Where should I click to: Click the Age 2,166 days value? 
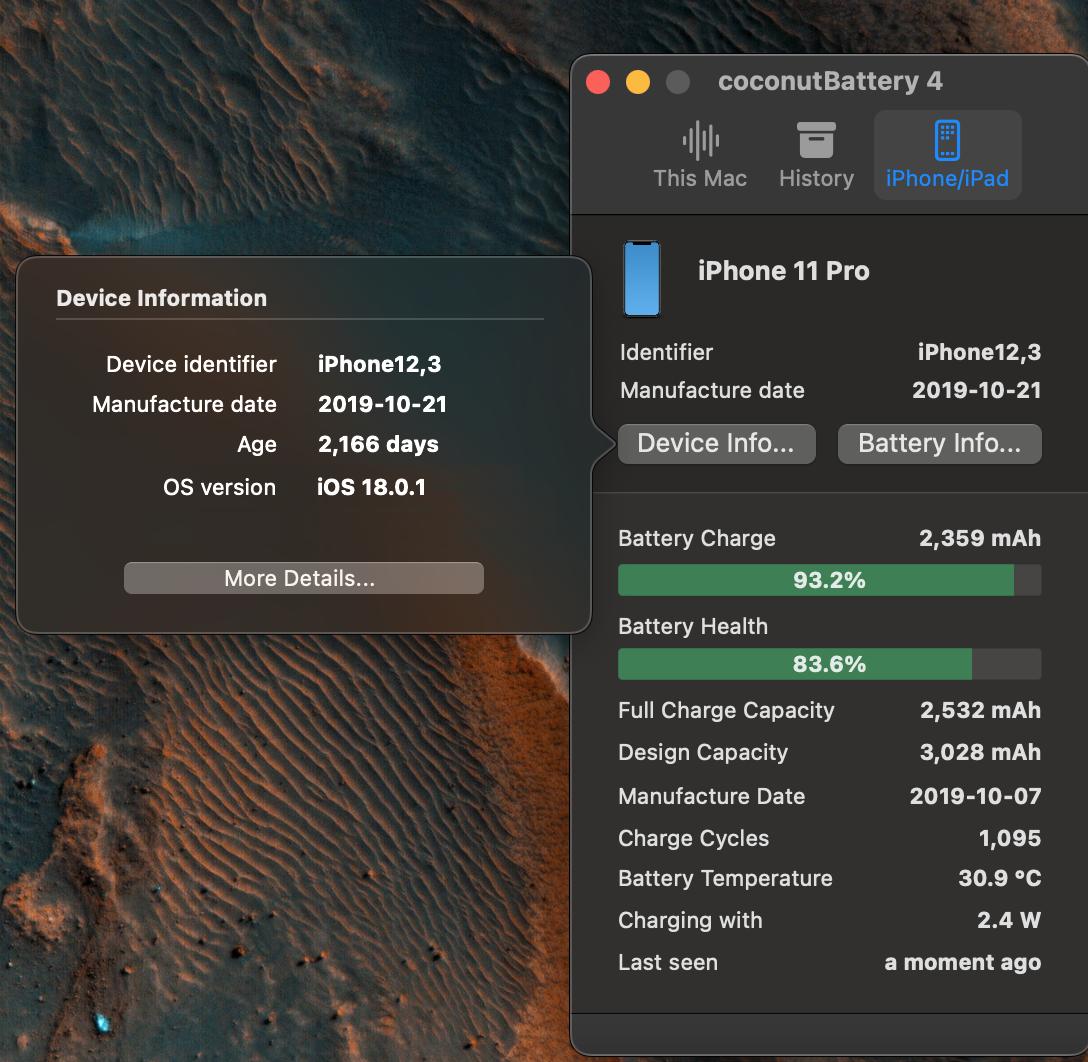378,445
